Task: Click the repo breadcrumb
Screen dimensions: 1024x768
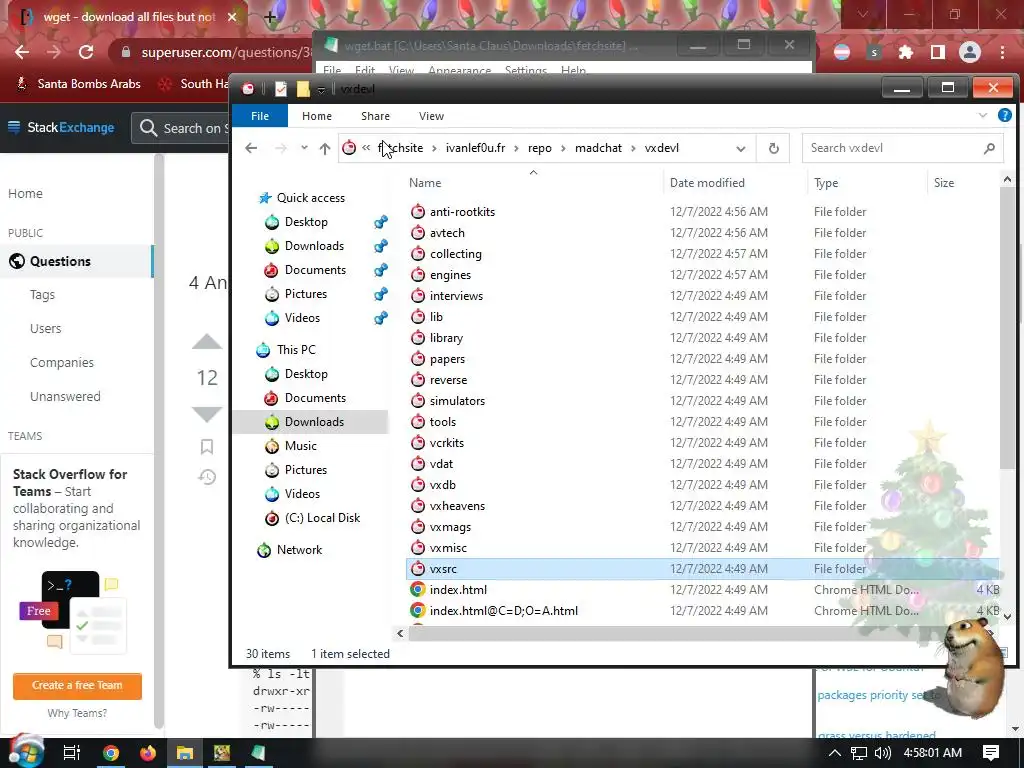Action: 539,148
